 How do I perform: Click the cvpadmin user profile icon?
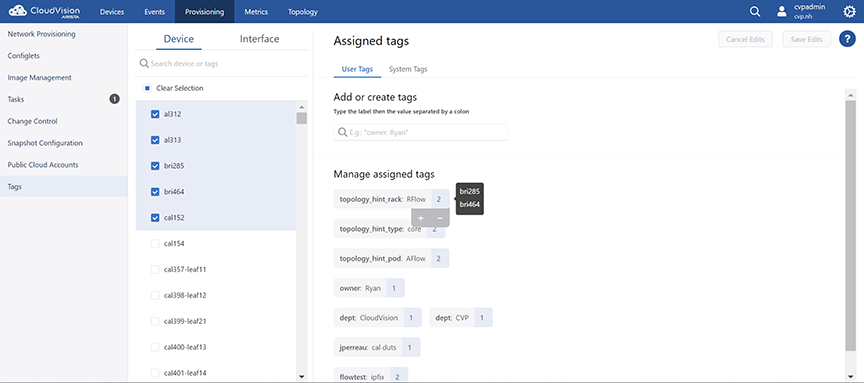[781, 12]
